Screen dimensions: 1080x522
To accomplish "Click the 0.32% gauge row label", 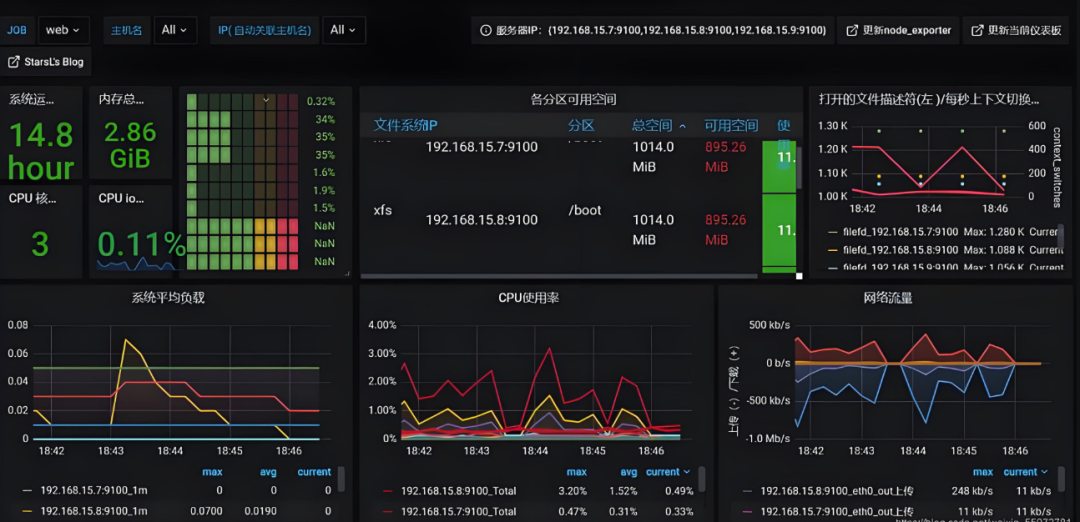I will 321,101.
